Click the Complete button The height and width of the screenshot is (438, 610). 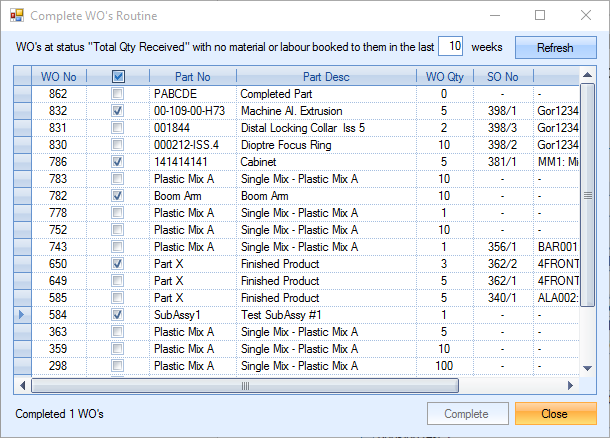467,413
